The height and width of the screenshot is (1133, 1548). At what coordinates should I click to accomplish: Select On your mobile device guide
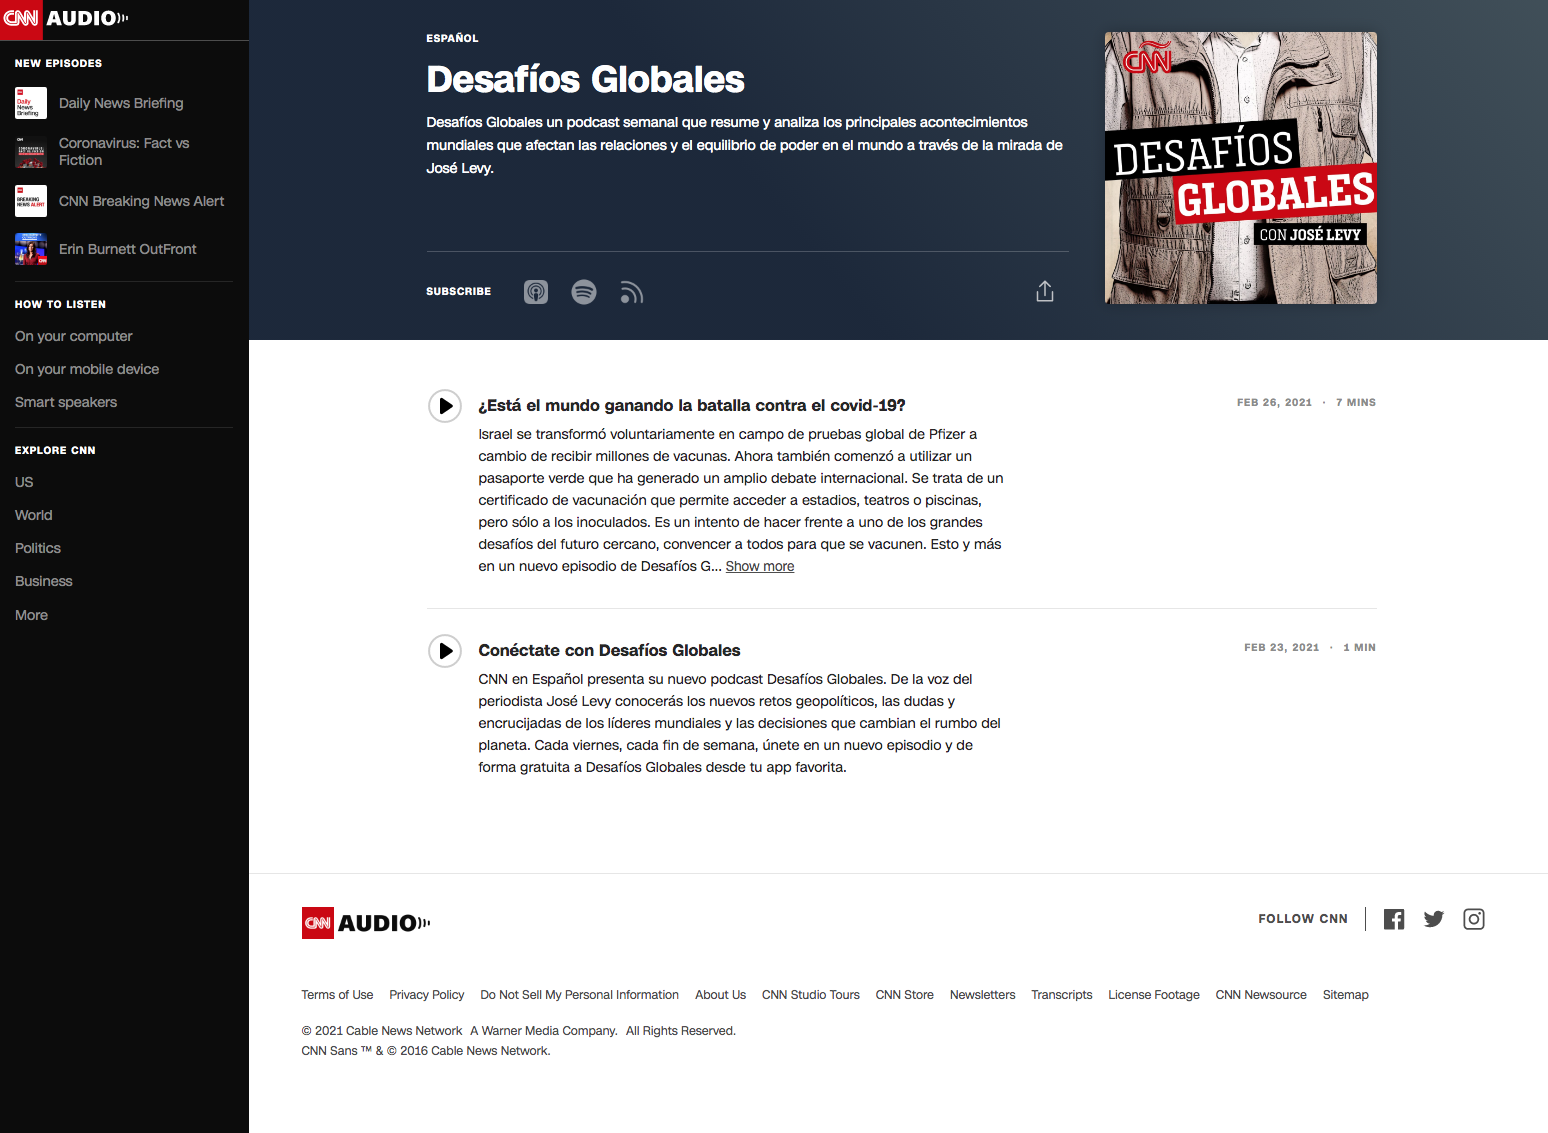[x=87, y=369]
